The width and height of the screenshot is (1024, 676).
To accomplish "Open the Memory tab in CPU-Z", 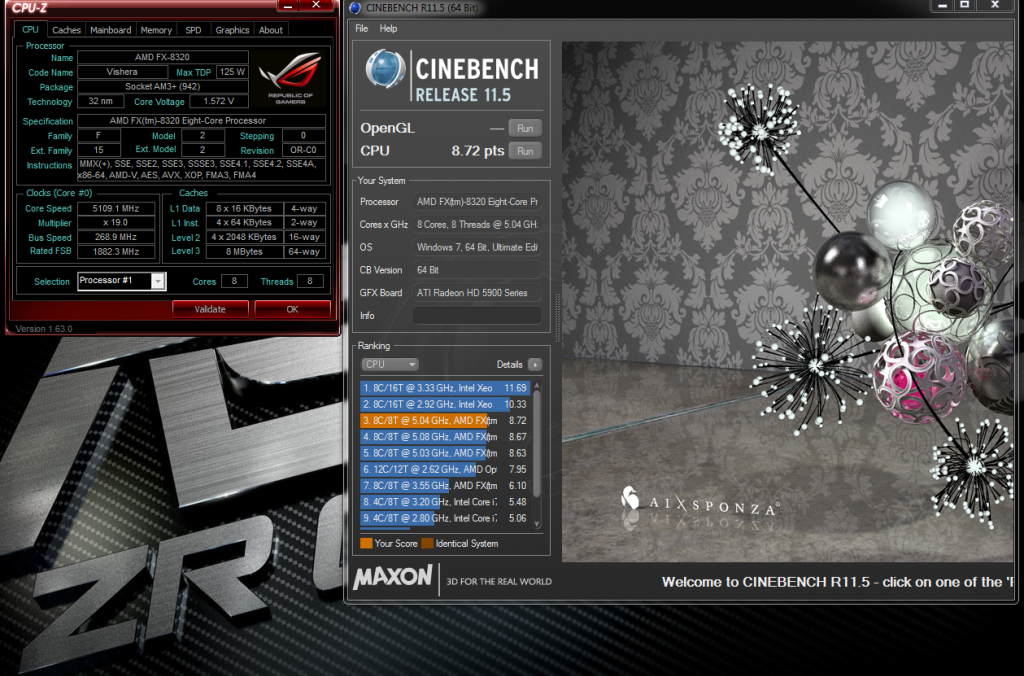I will click(156, 30).
